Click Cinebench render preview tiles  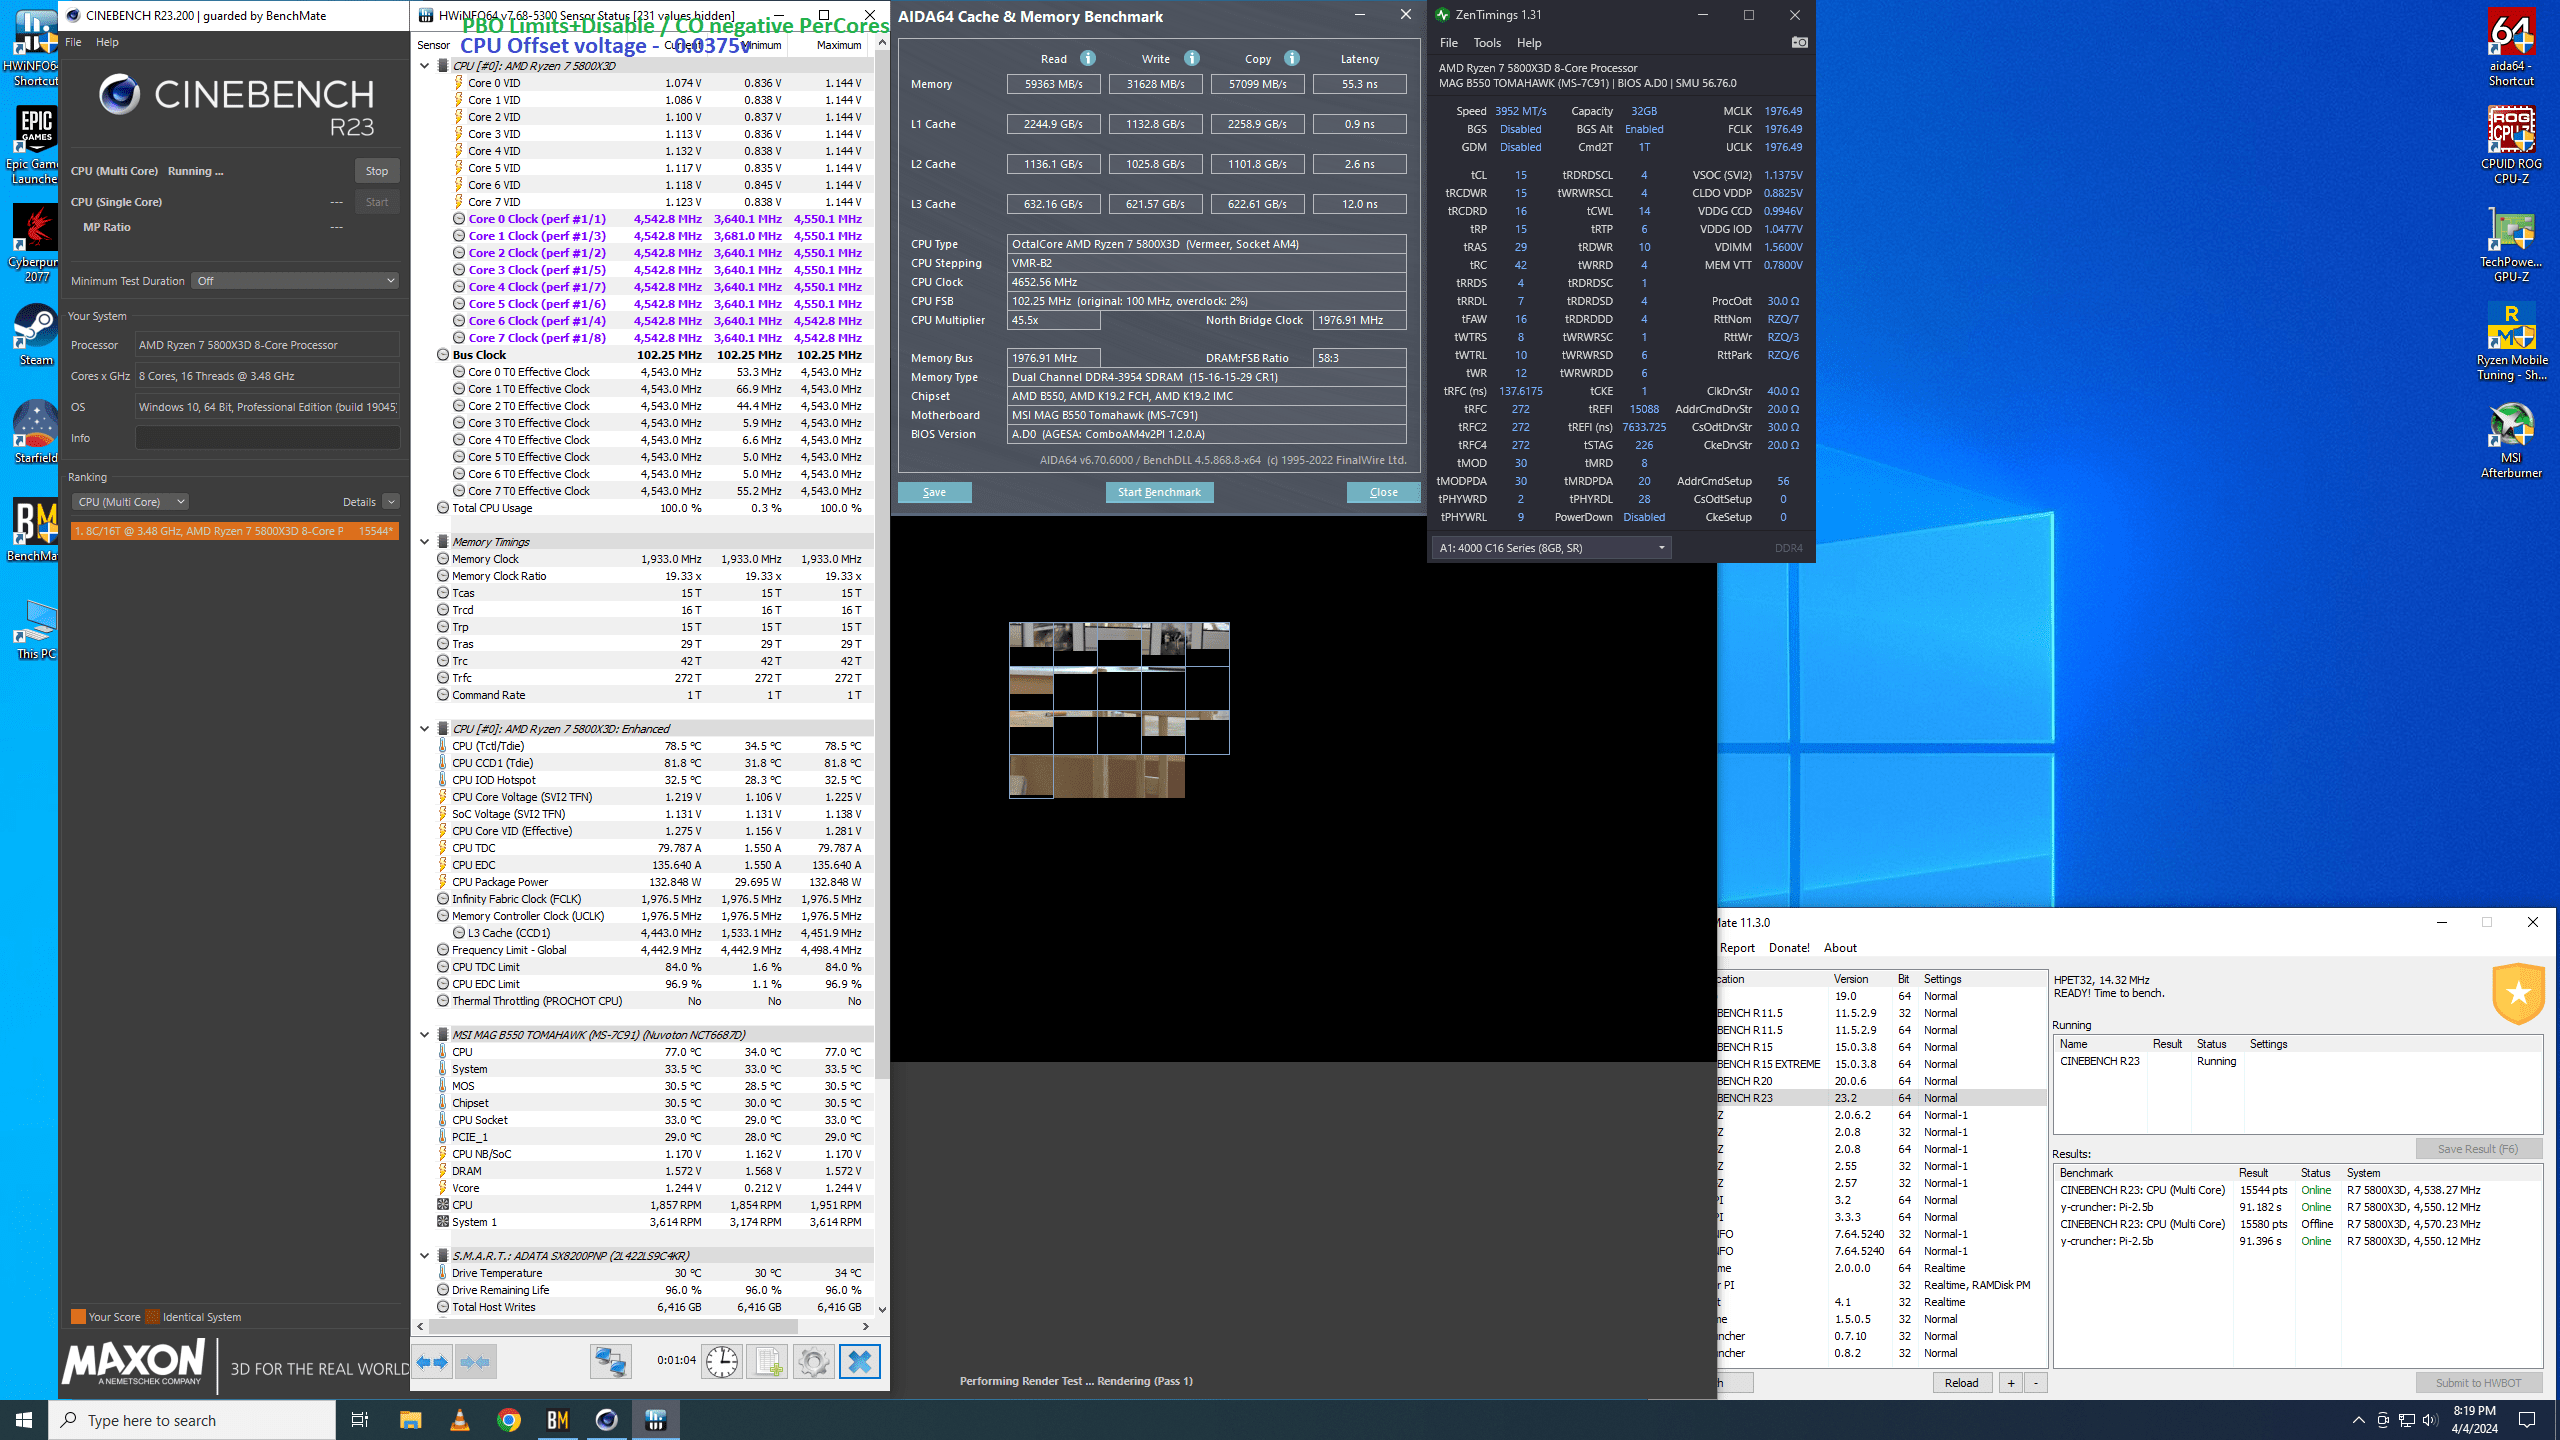pos(1119,710)
